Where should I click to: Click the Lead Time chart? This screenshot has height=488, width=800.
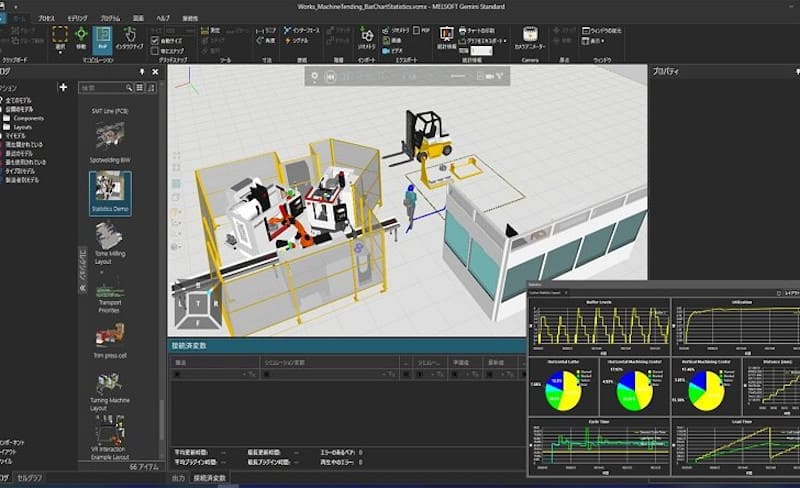click(x=736, y=447)
